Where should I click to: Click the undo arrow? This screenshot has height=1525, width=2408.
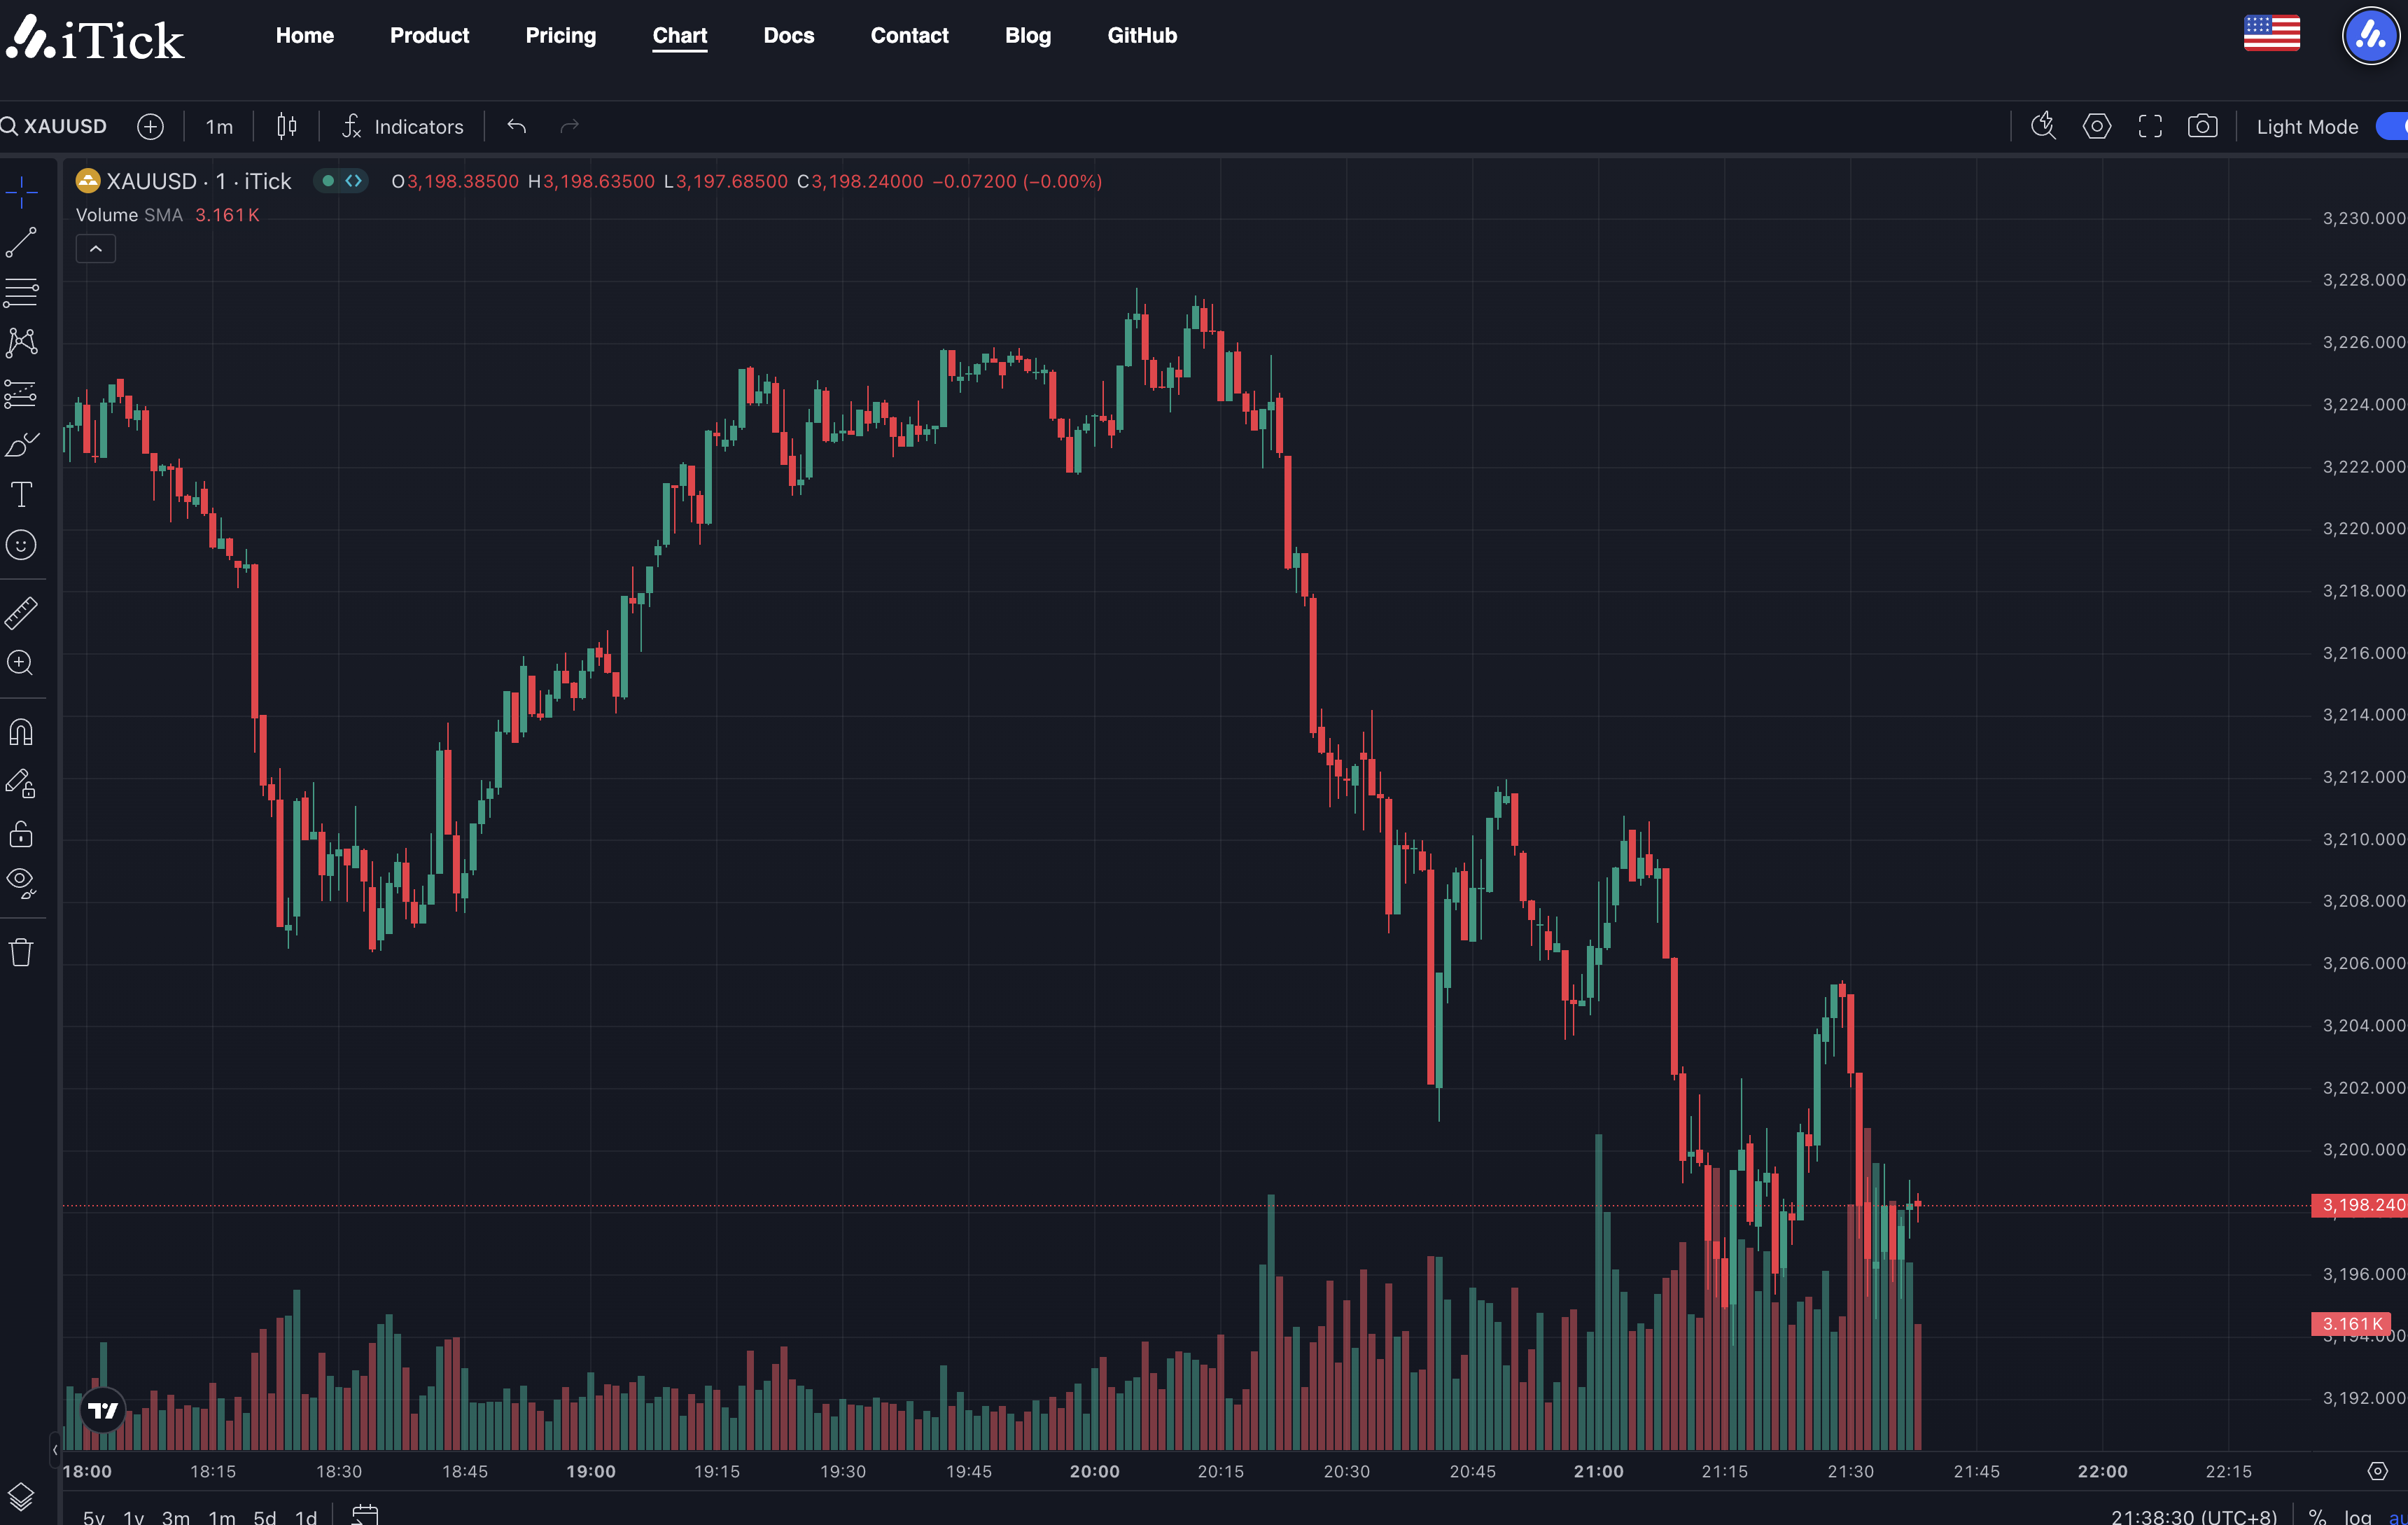pos(517,126)
